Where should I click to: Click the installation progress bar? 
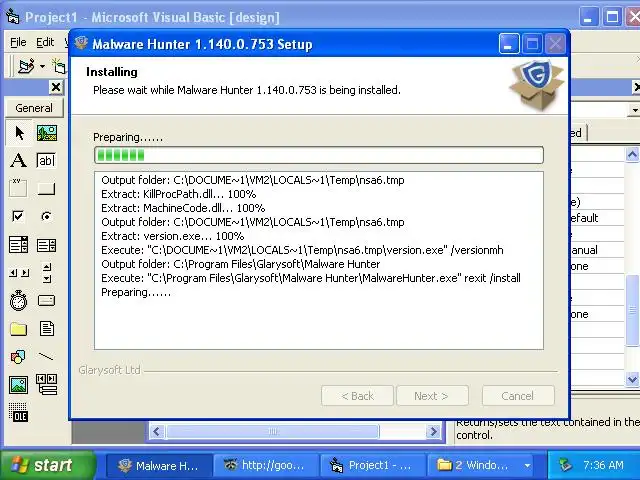click(x=319, y=155)
